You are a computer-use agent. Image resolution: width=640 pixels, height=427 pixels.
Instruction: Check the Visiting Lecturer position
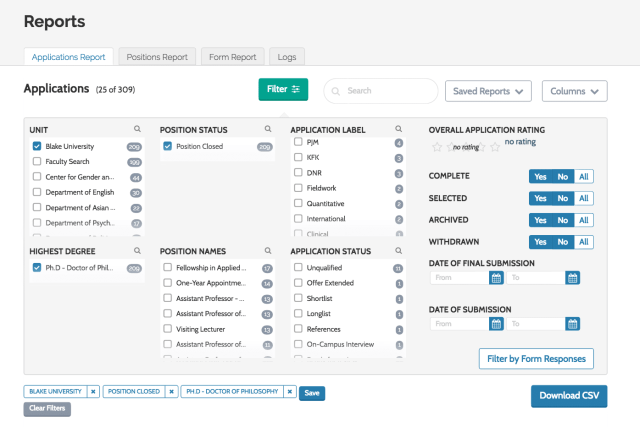167,329
